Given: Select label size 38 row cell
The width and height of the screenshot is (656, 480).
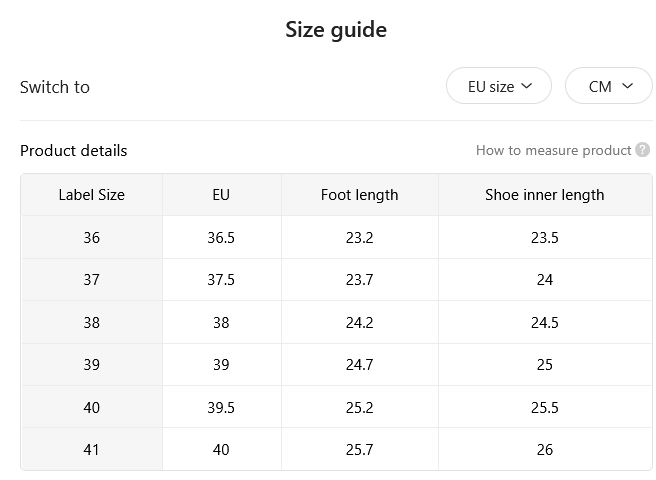Looking at the screenshot, I should (92, 322).
